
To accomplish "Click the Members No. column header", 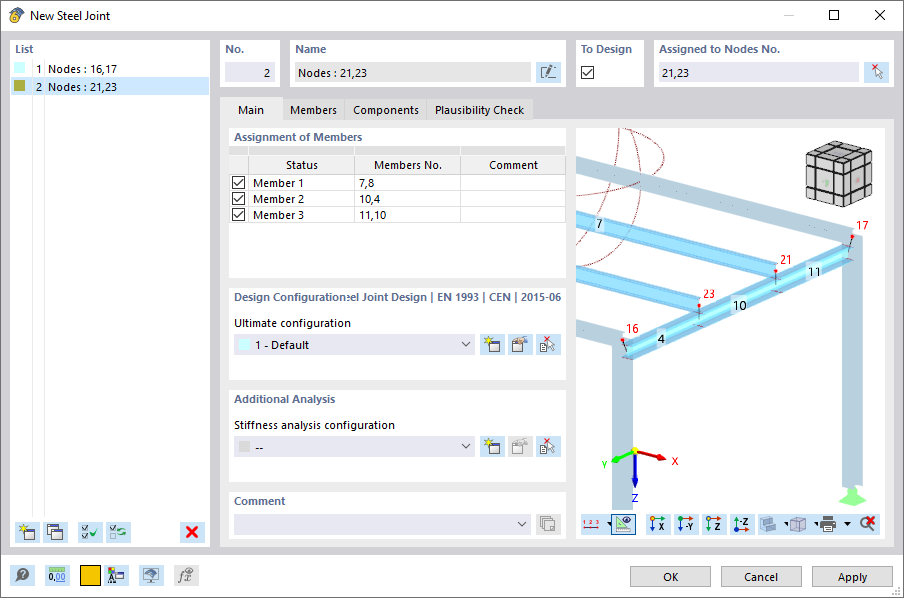I will [x=407, y=165].
